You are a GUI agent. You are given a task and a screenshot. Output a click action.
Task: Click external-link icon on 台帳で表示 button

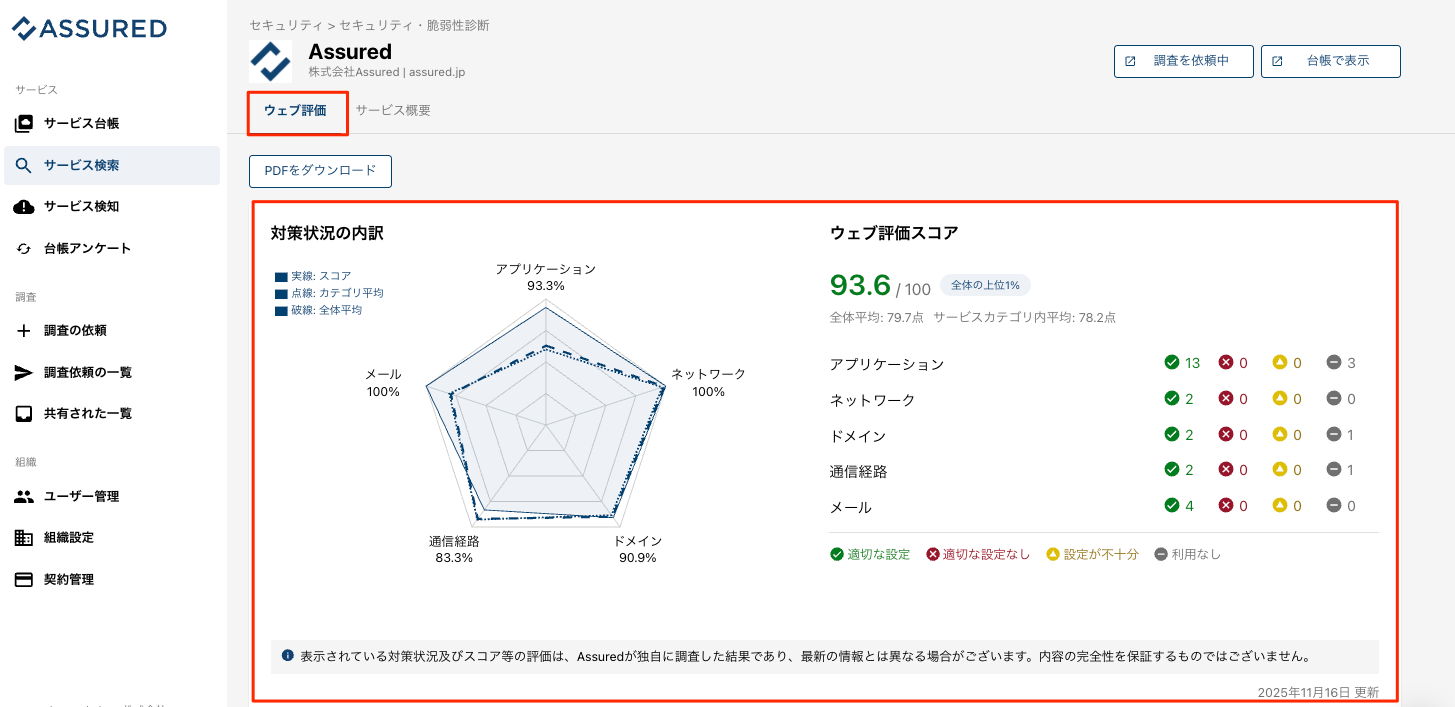1277,61
